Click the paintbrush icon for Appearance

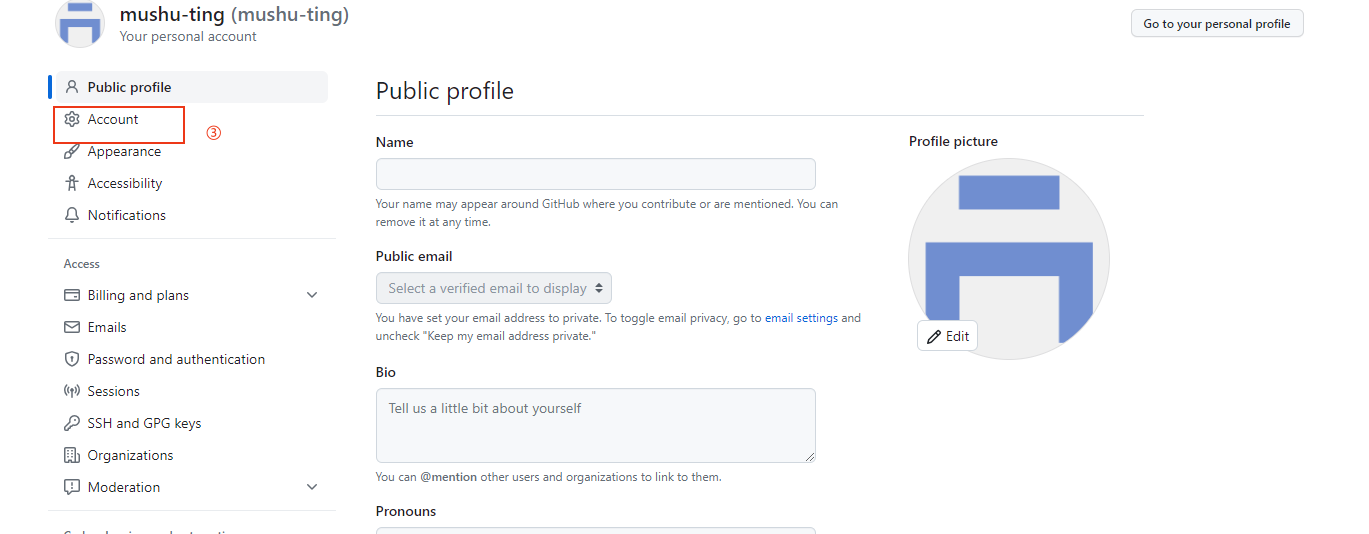point(71,151)
